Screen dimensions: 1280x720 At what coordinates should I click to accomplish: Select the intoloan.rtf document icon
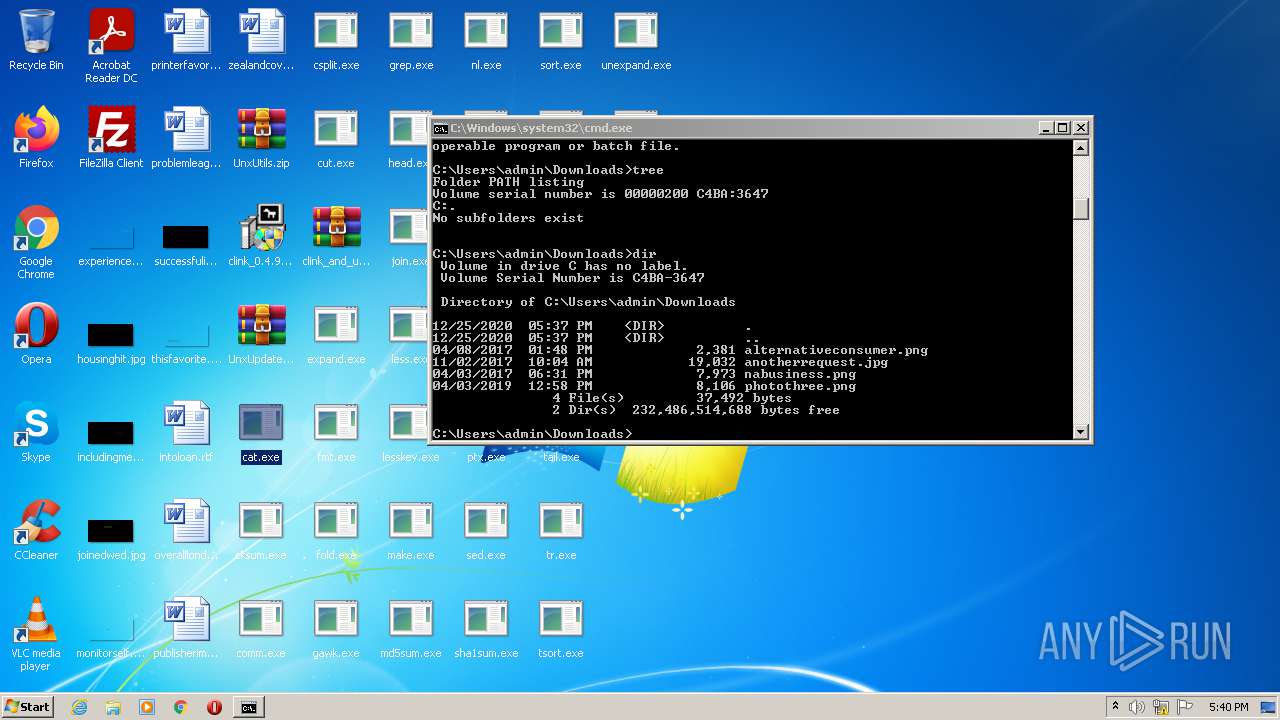coord(186,432)
